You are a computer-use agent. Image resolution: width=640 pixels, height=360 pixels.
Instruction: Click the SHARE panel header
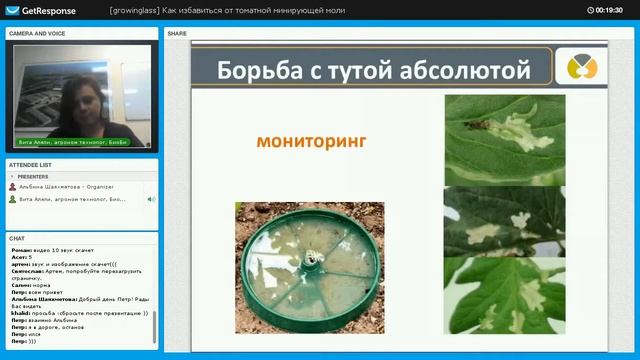(x=399, y=33)
